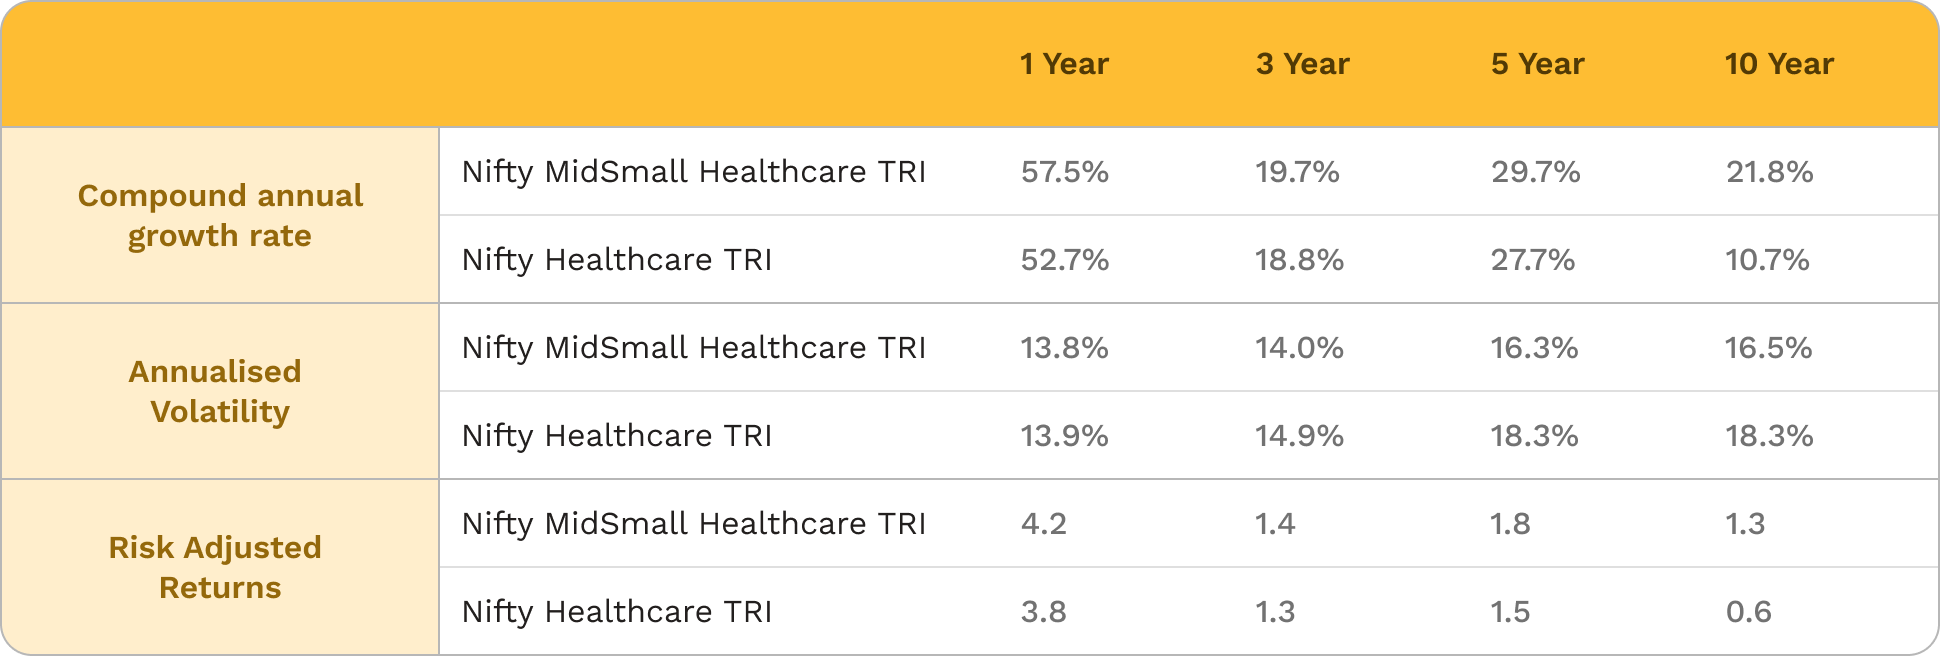
Task: Click the 4.2 risk adjusted value
Action: click(1043, 524)
